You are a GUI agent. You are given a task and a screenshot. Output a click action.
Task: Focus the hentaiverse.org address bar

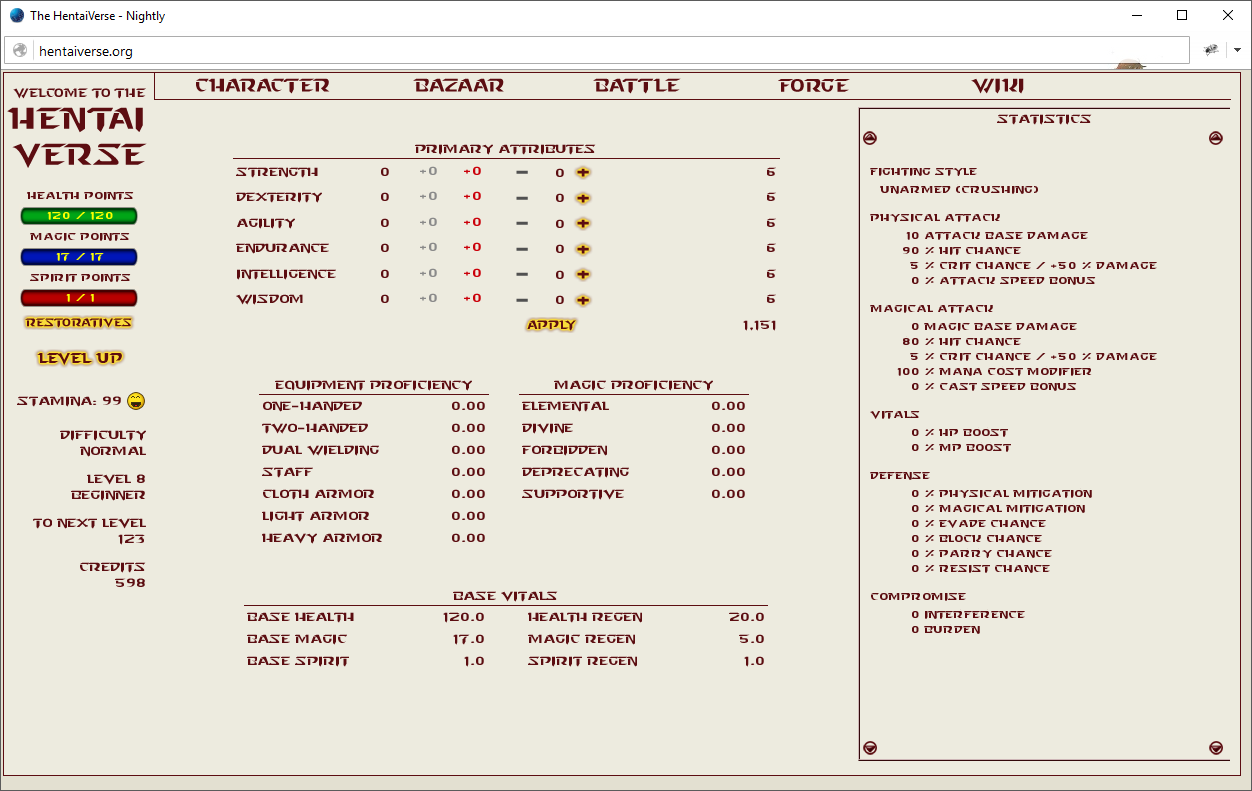600,51
